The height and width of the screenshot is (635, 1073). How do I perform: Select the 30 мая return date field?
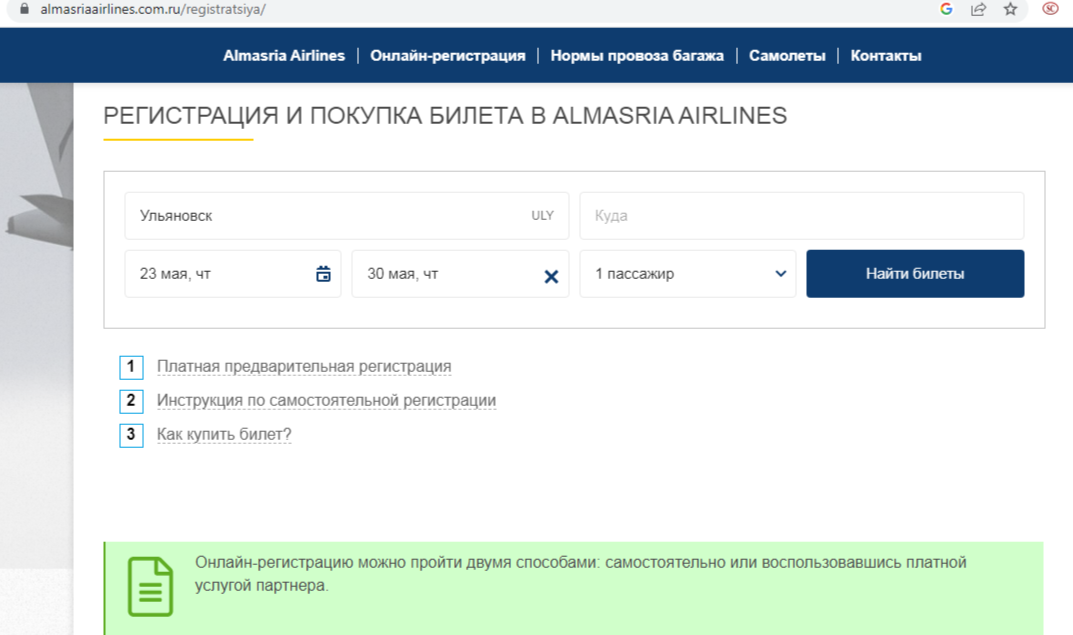coord(460,274)
